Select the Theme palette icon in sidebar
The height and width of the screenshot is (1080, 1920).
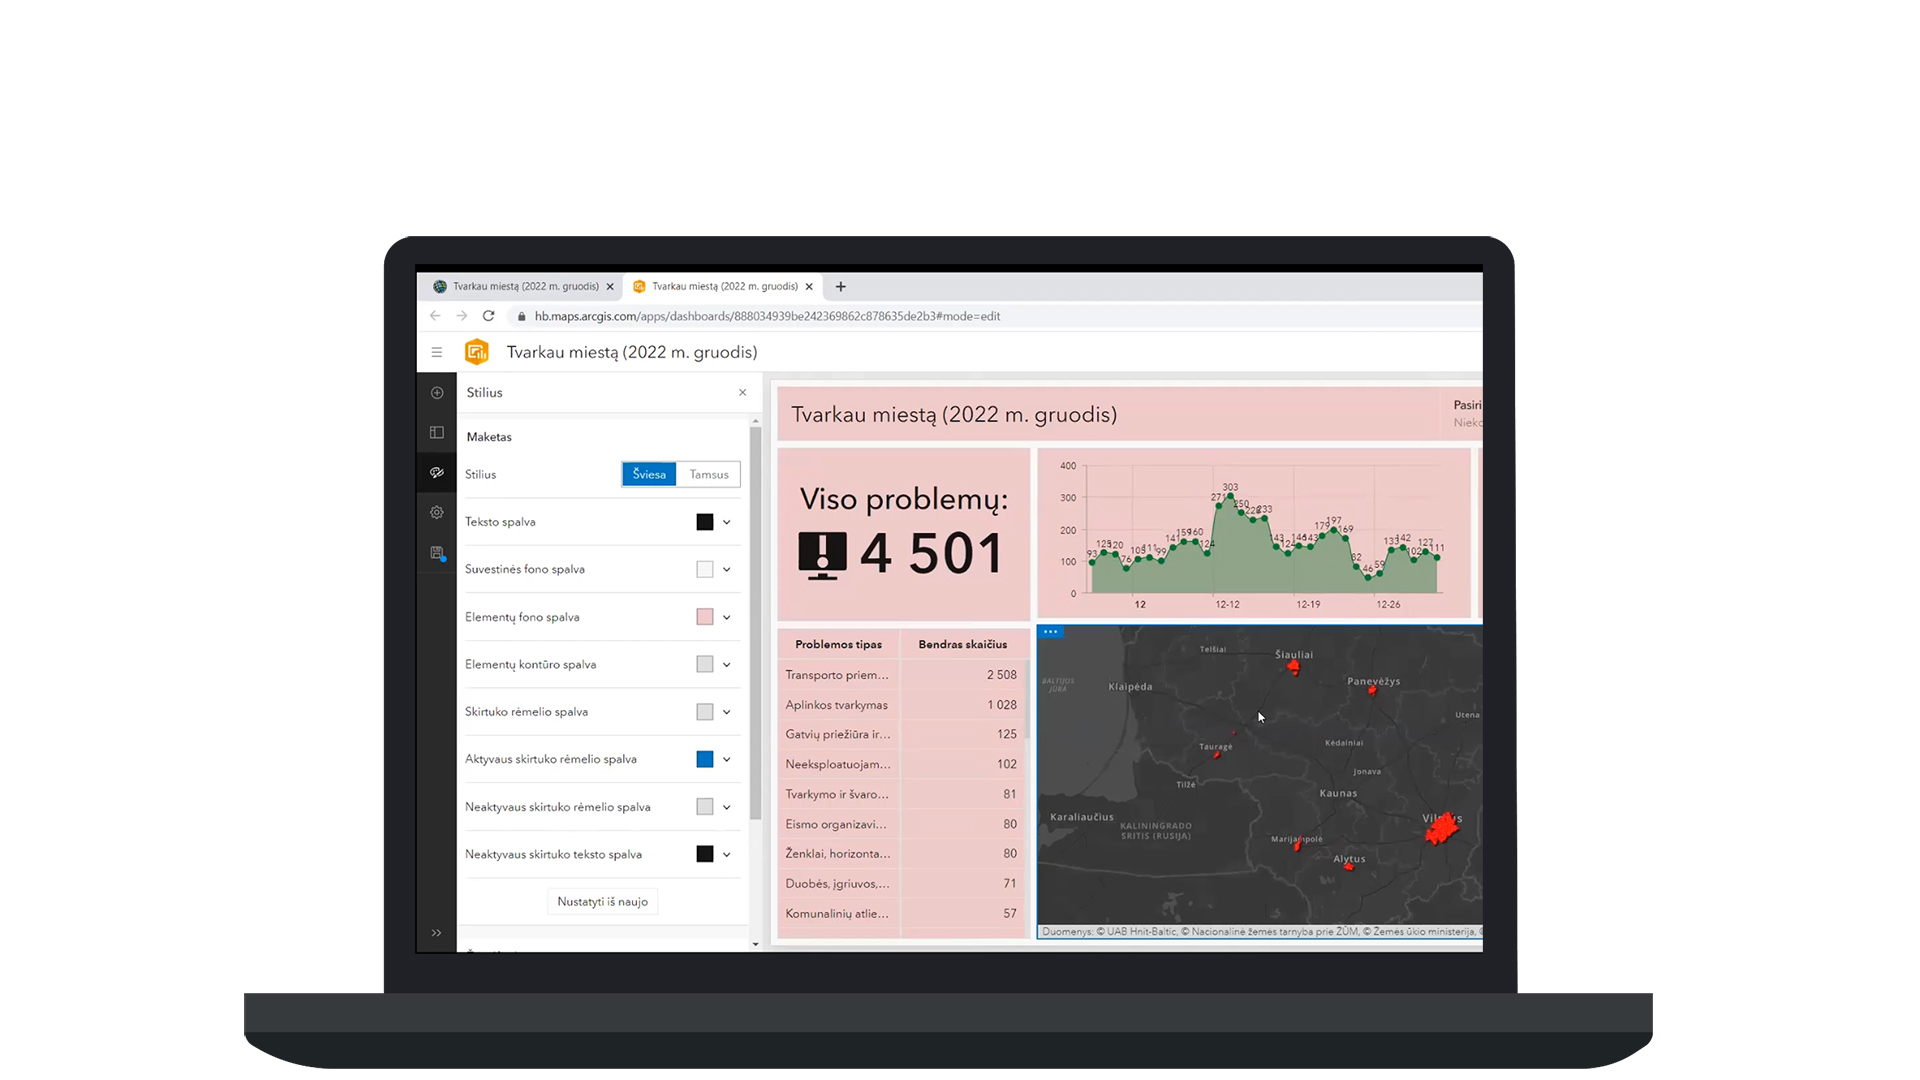[x=437, y=473]
